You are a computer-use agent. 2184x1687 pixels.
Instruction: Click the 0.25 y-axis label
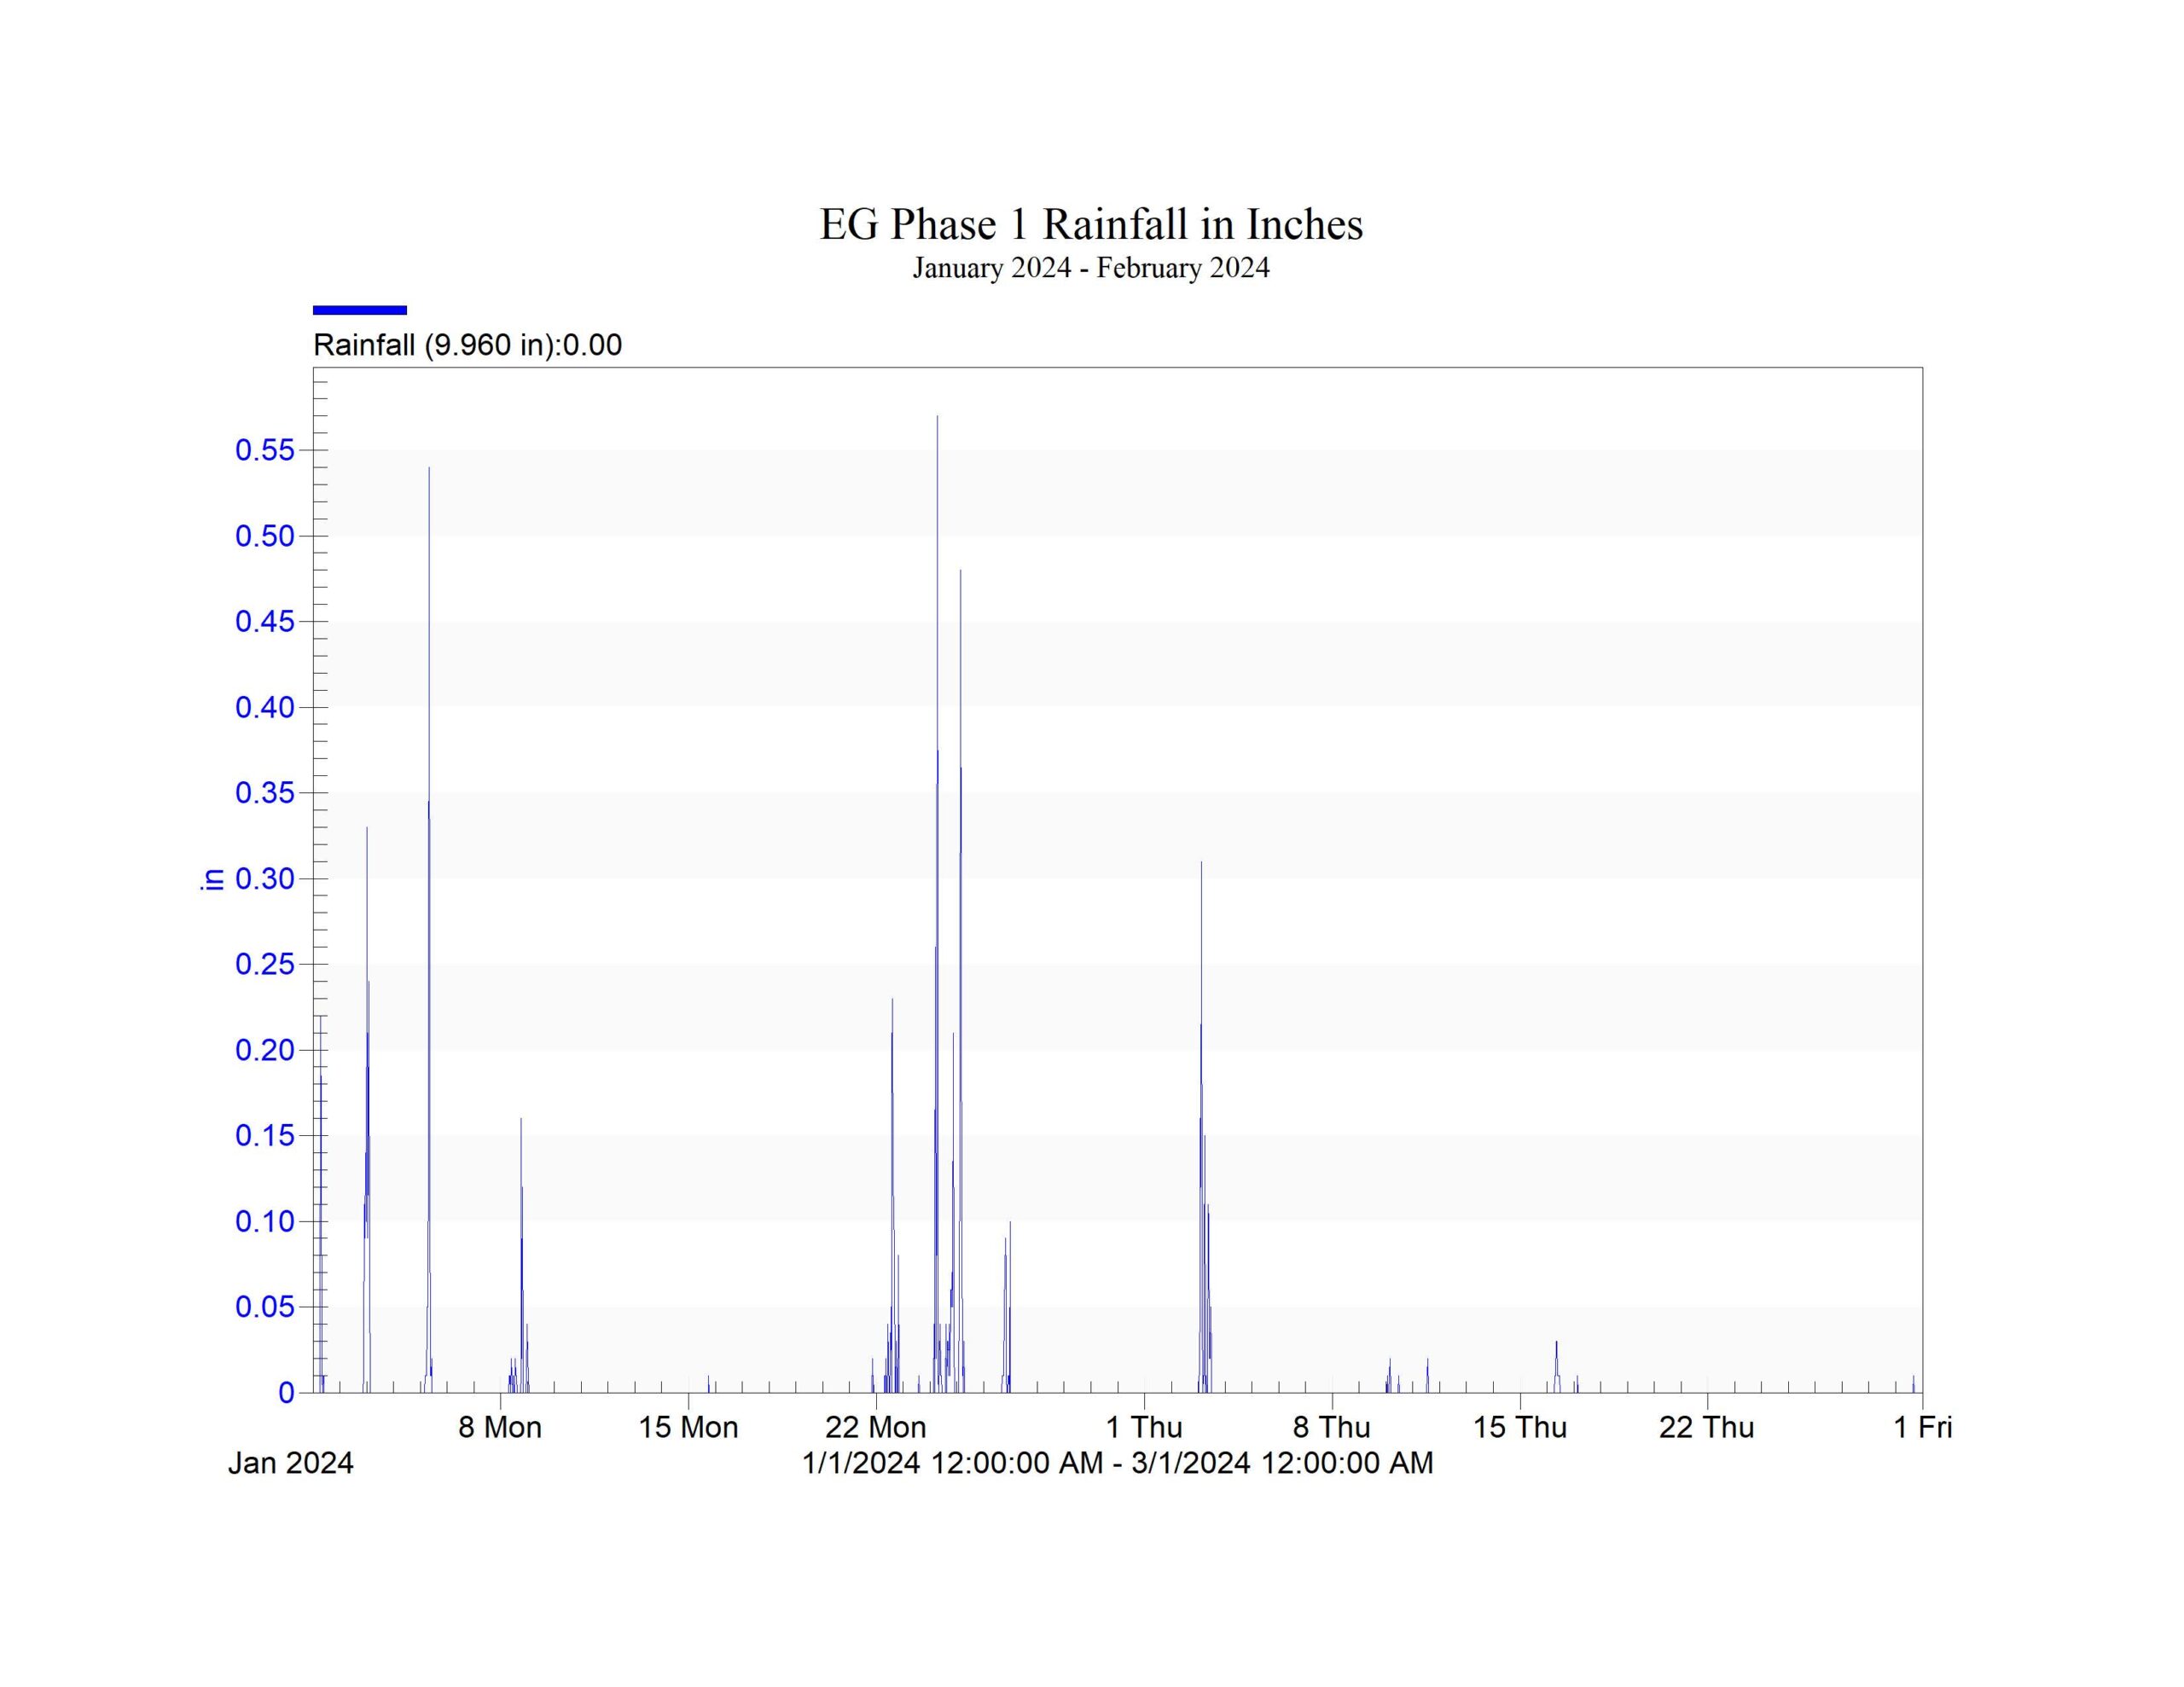pyautogui.click(x=265, y=964)
